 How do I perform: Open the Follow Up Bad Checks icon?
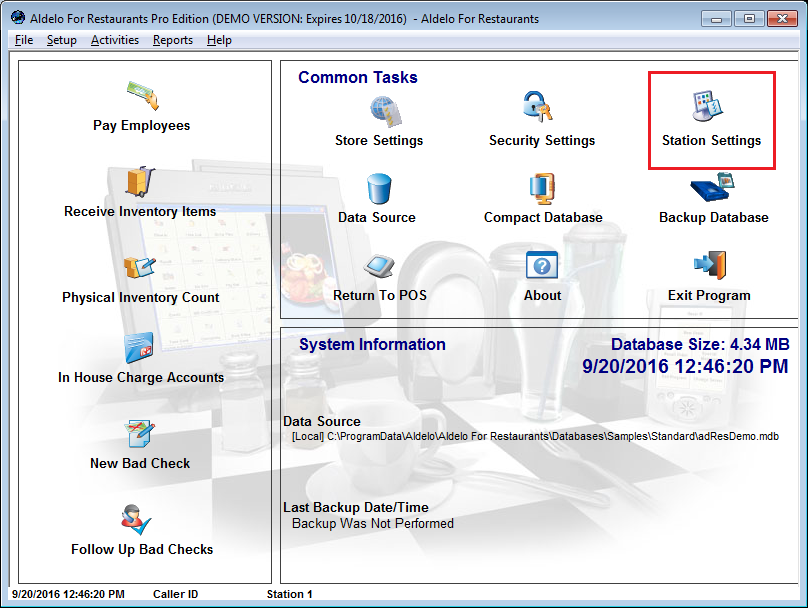(x=137, y=519)
